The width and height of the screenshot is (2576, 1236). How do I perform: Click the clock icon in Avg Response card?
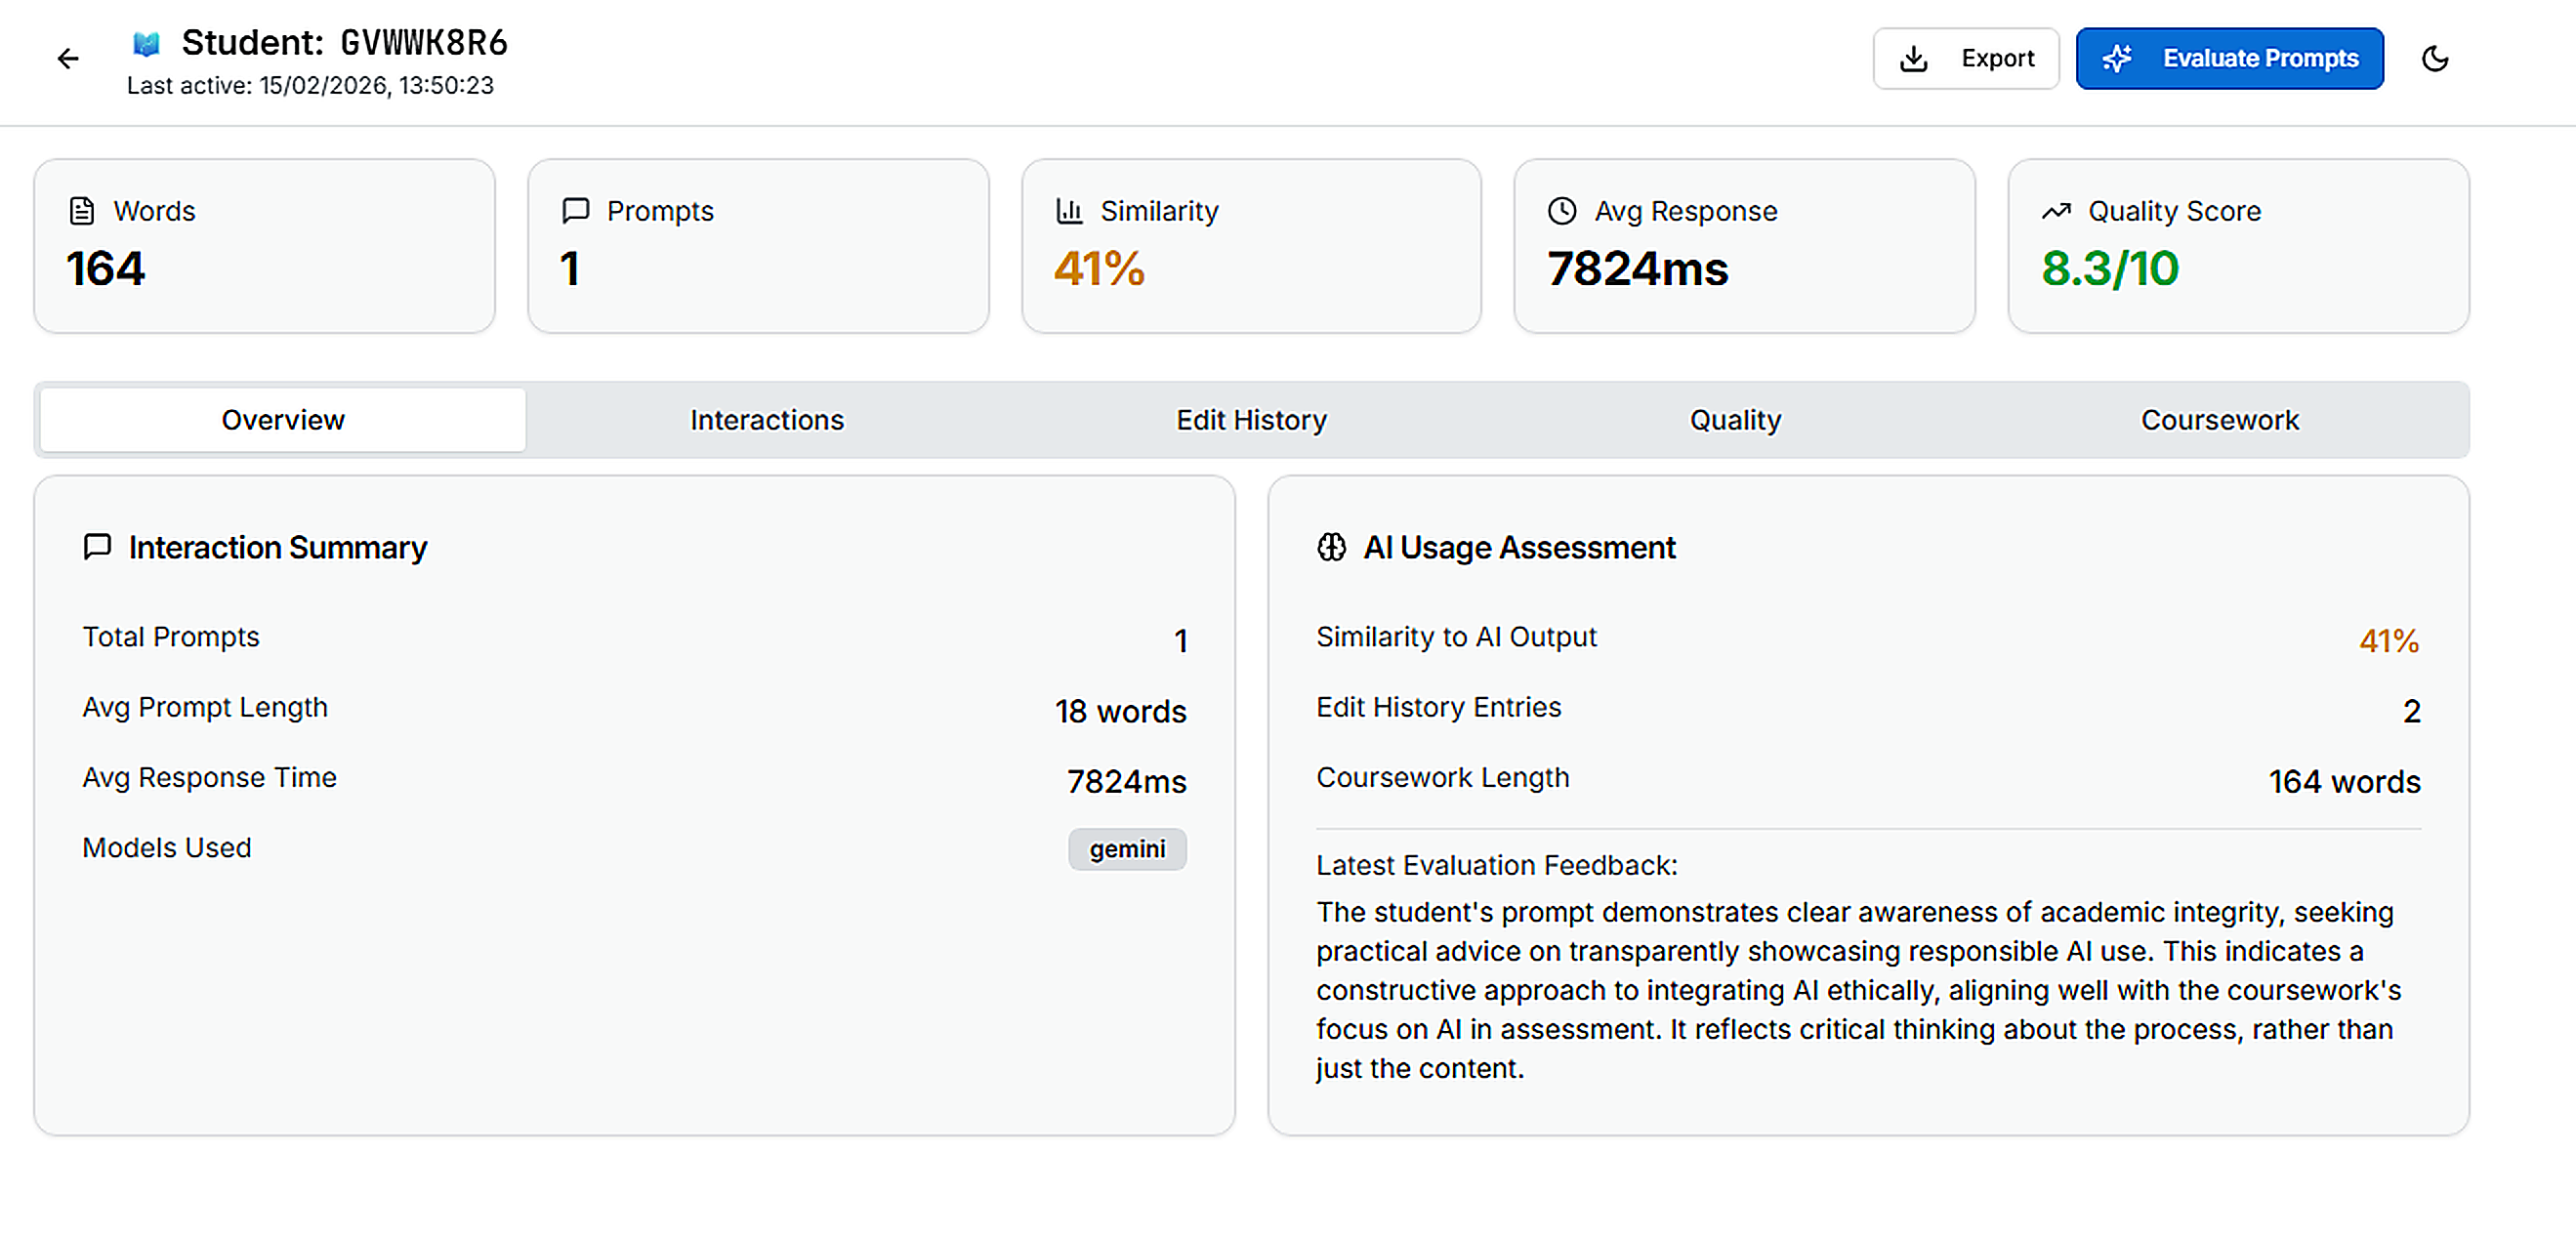[1562, 211]
